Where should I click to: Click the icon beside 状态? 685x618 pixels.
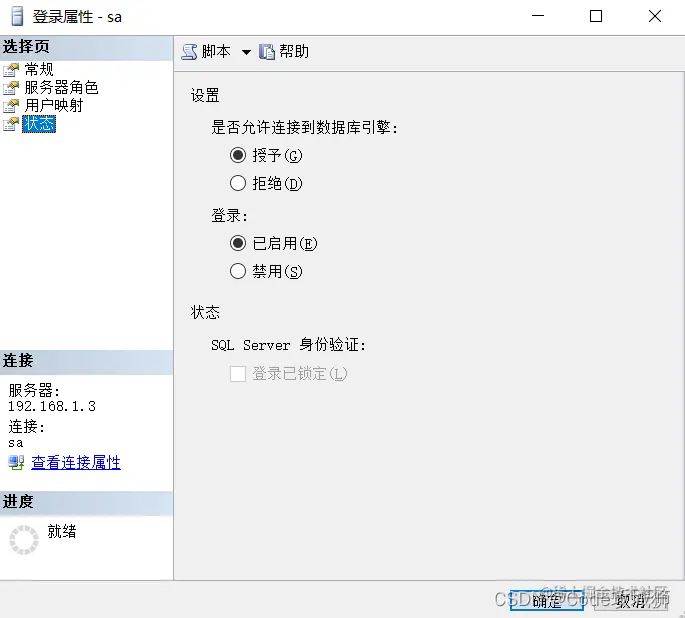coord(11,124)
